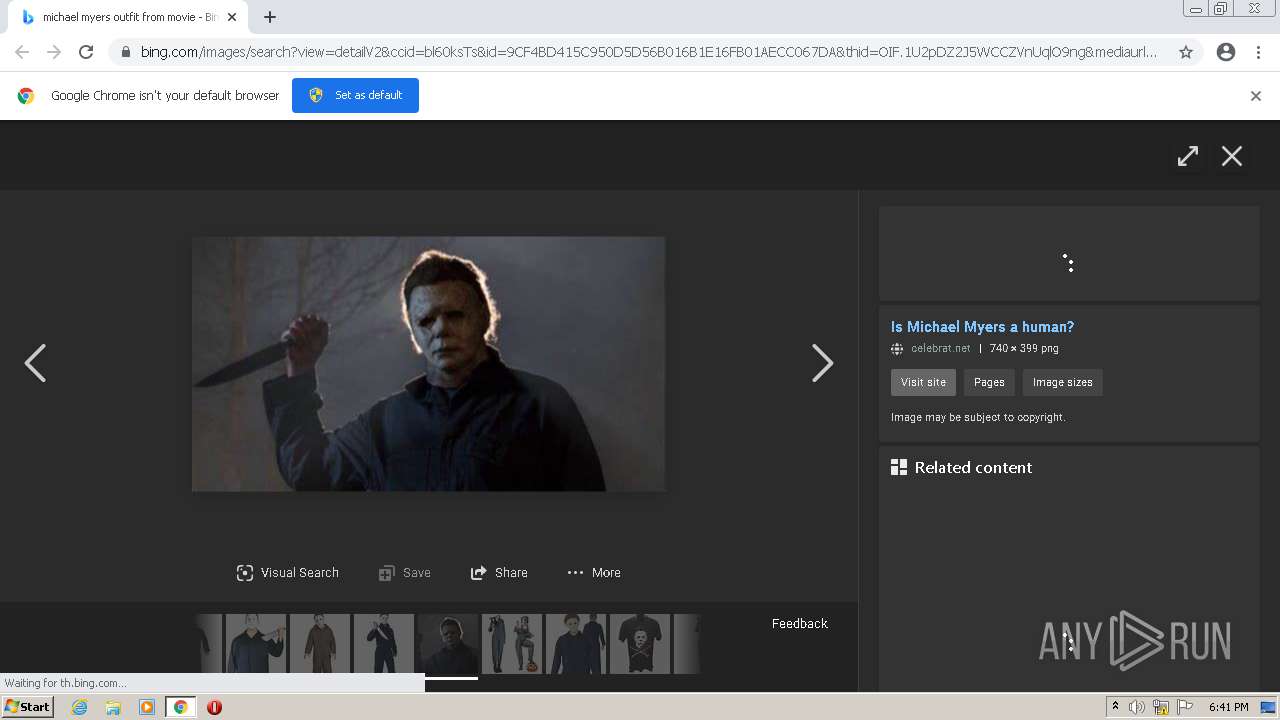The image size is (1280, 720).
Task: Click the celebrat.net source link
Action: pos(940,349)
